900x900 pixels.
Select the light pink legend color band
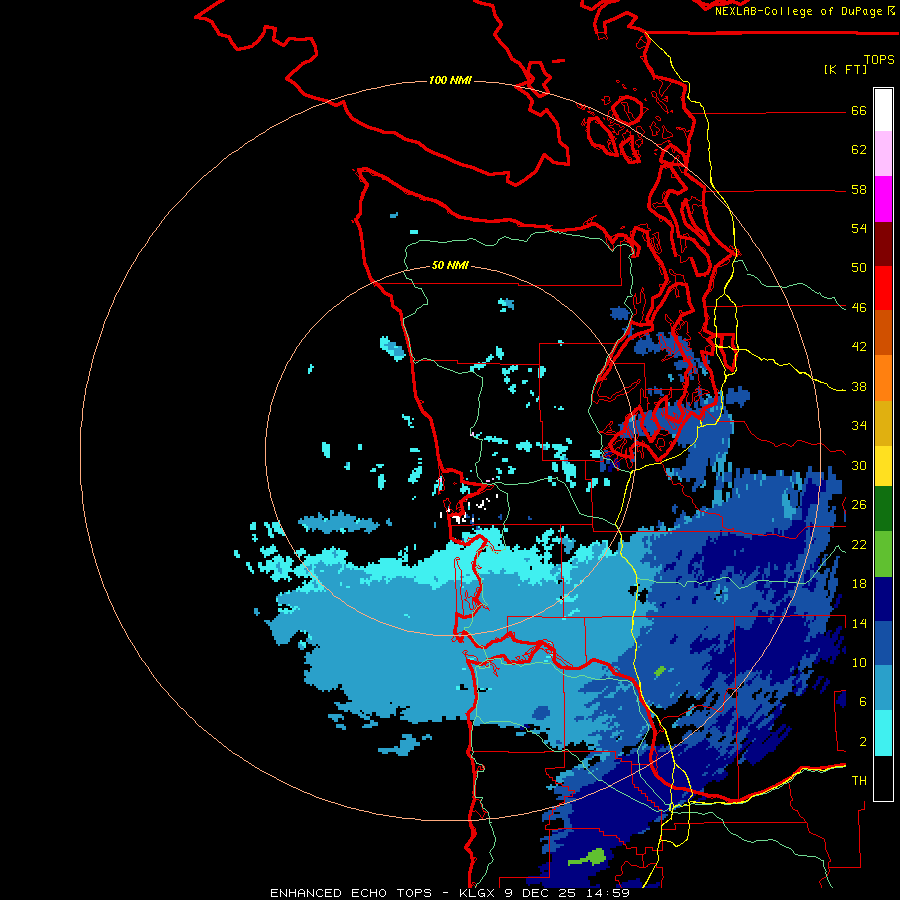883,153
